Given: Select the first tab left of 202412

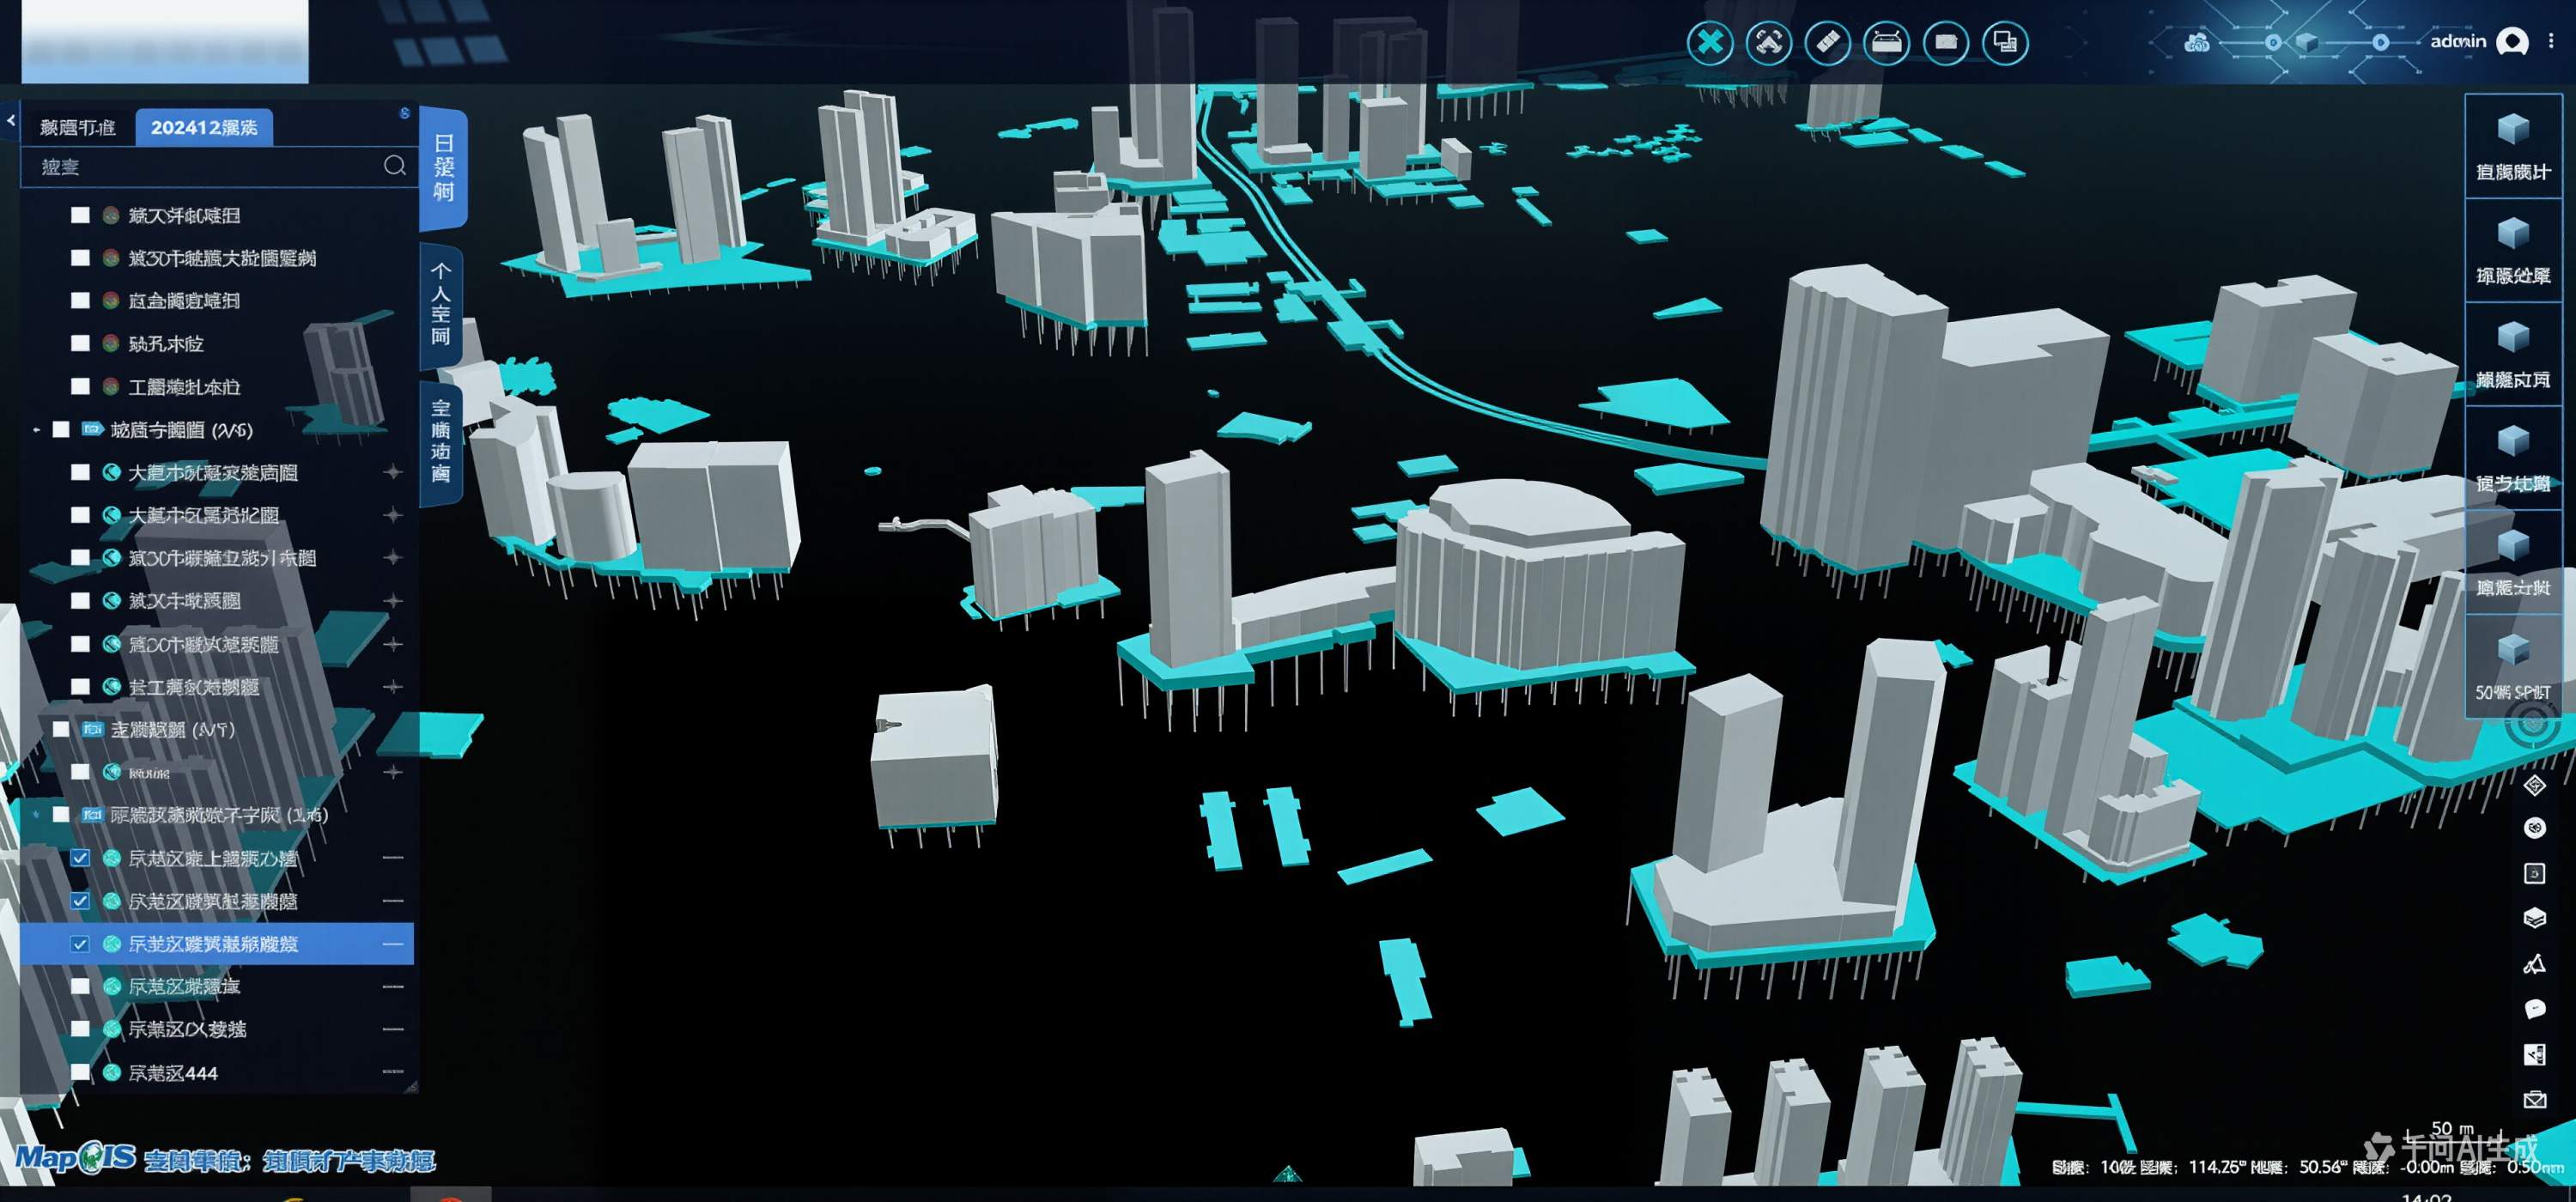Looking at the screenshot, I should coord(78,128).
